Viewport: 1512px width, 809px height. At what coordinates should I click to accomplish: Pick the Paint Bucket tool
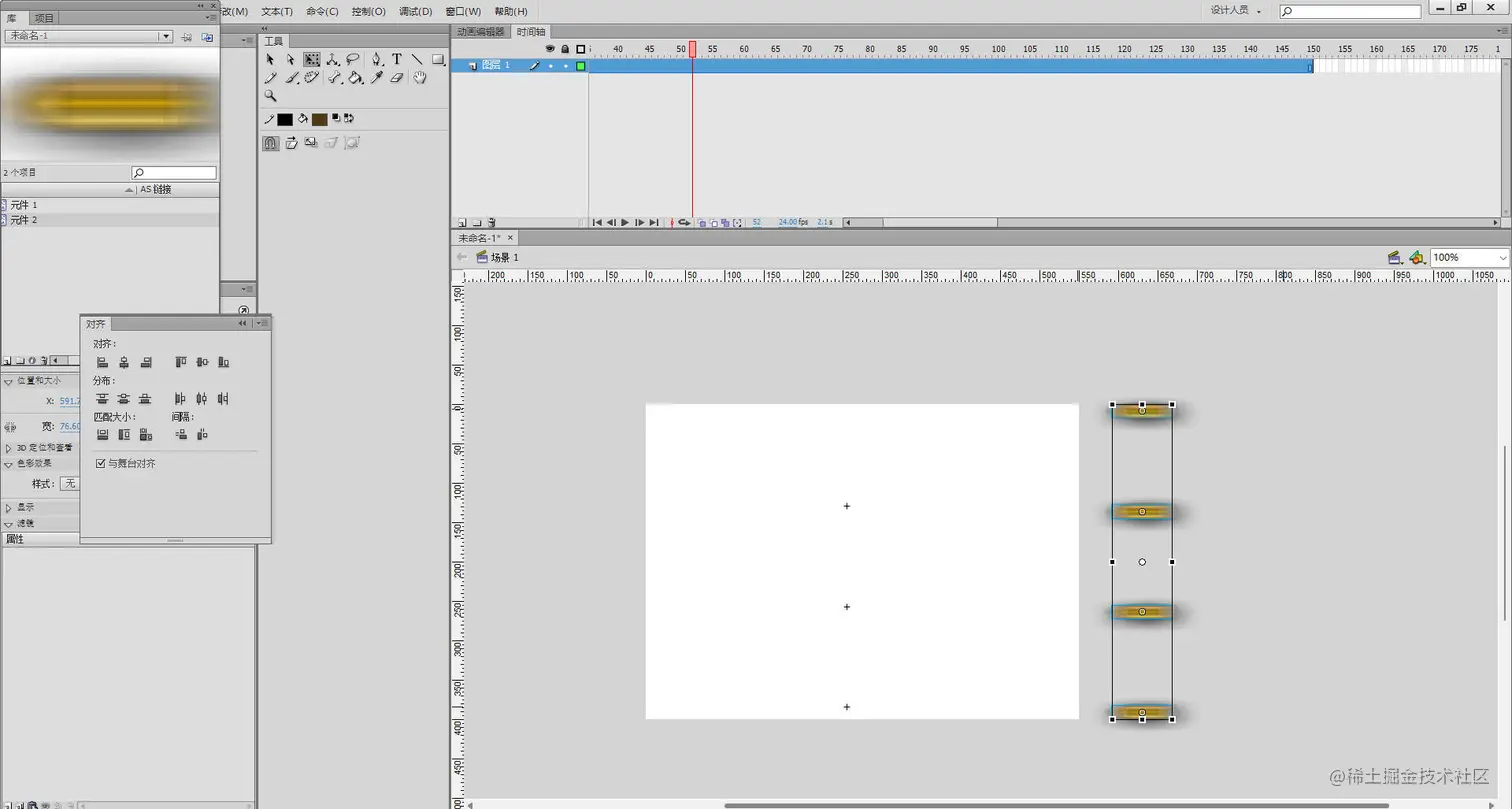tap(357, 78)
